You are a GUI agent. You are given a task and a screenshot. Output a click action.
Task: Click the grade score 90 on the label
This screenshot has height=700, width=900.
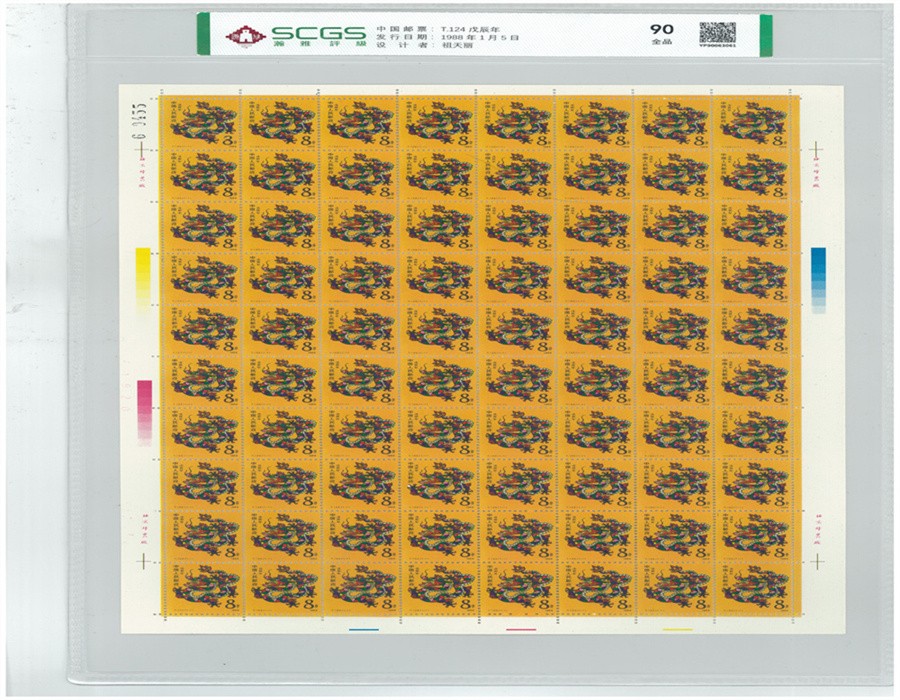tap(660, 29)
